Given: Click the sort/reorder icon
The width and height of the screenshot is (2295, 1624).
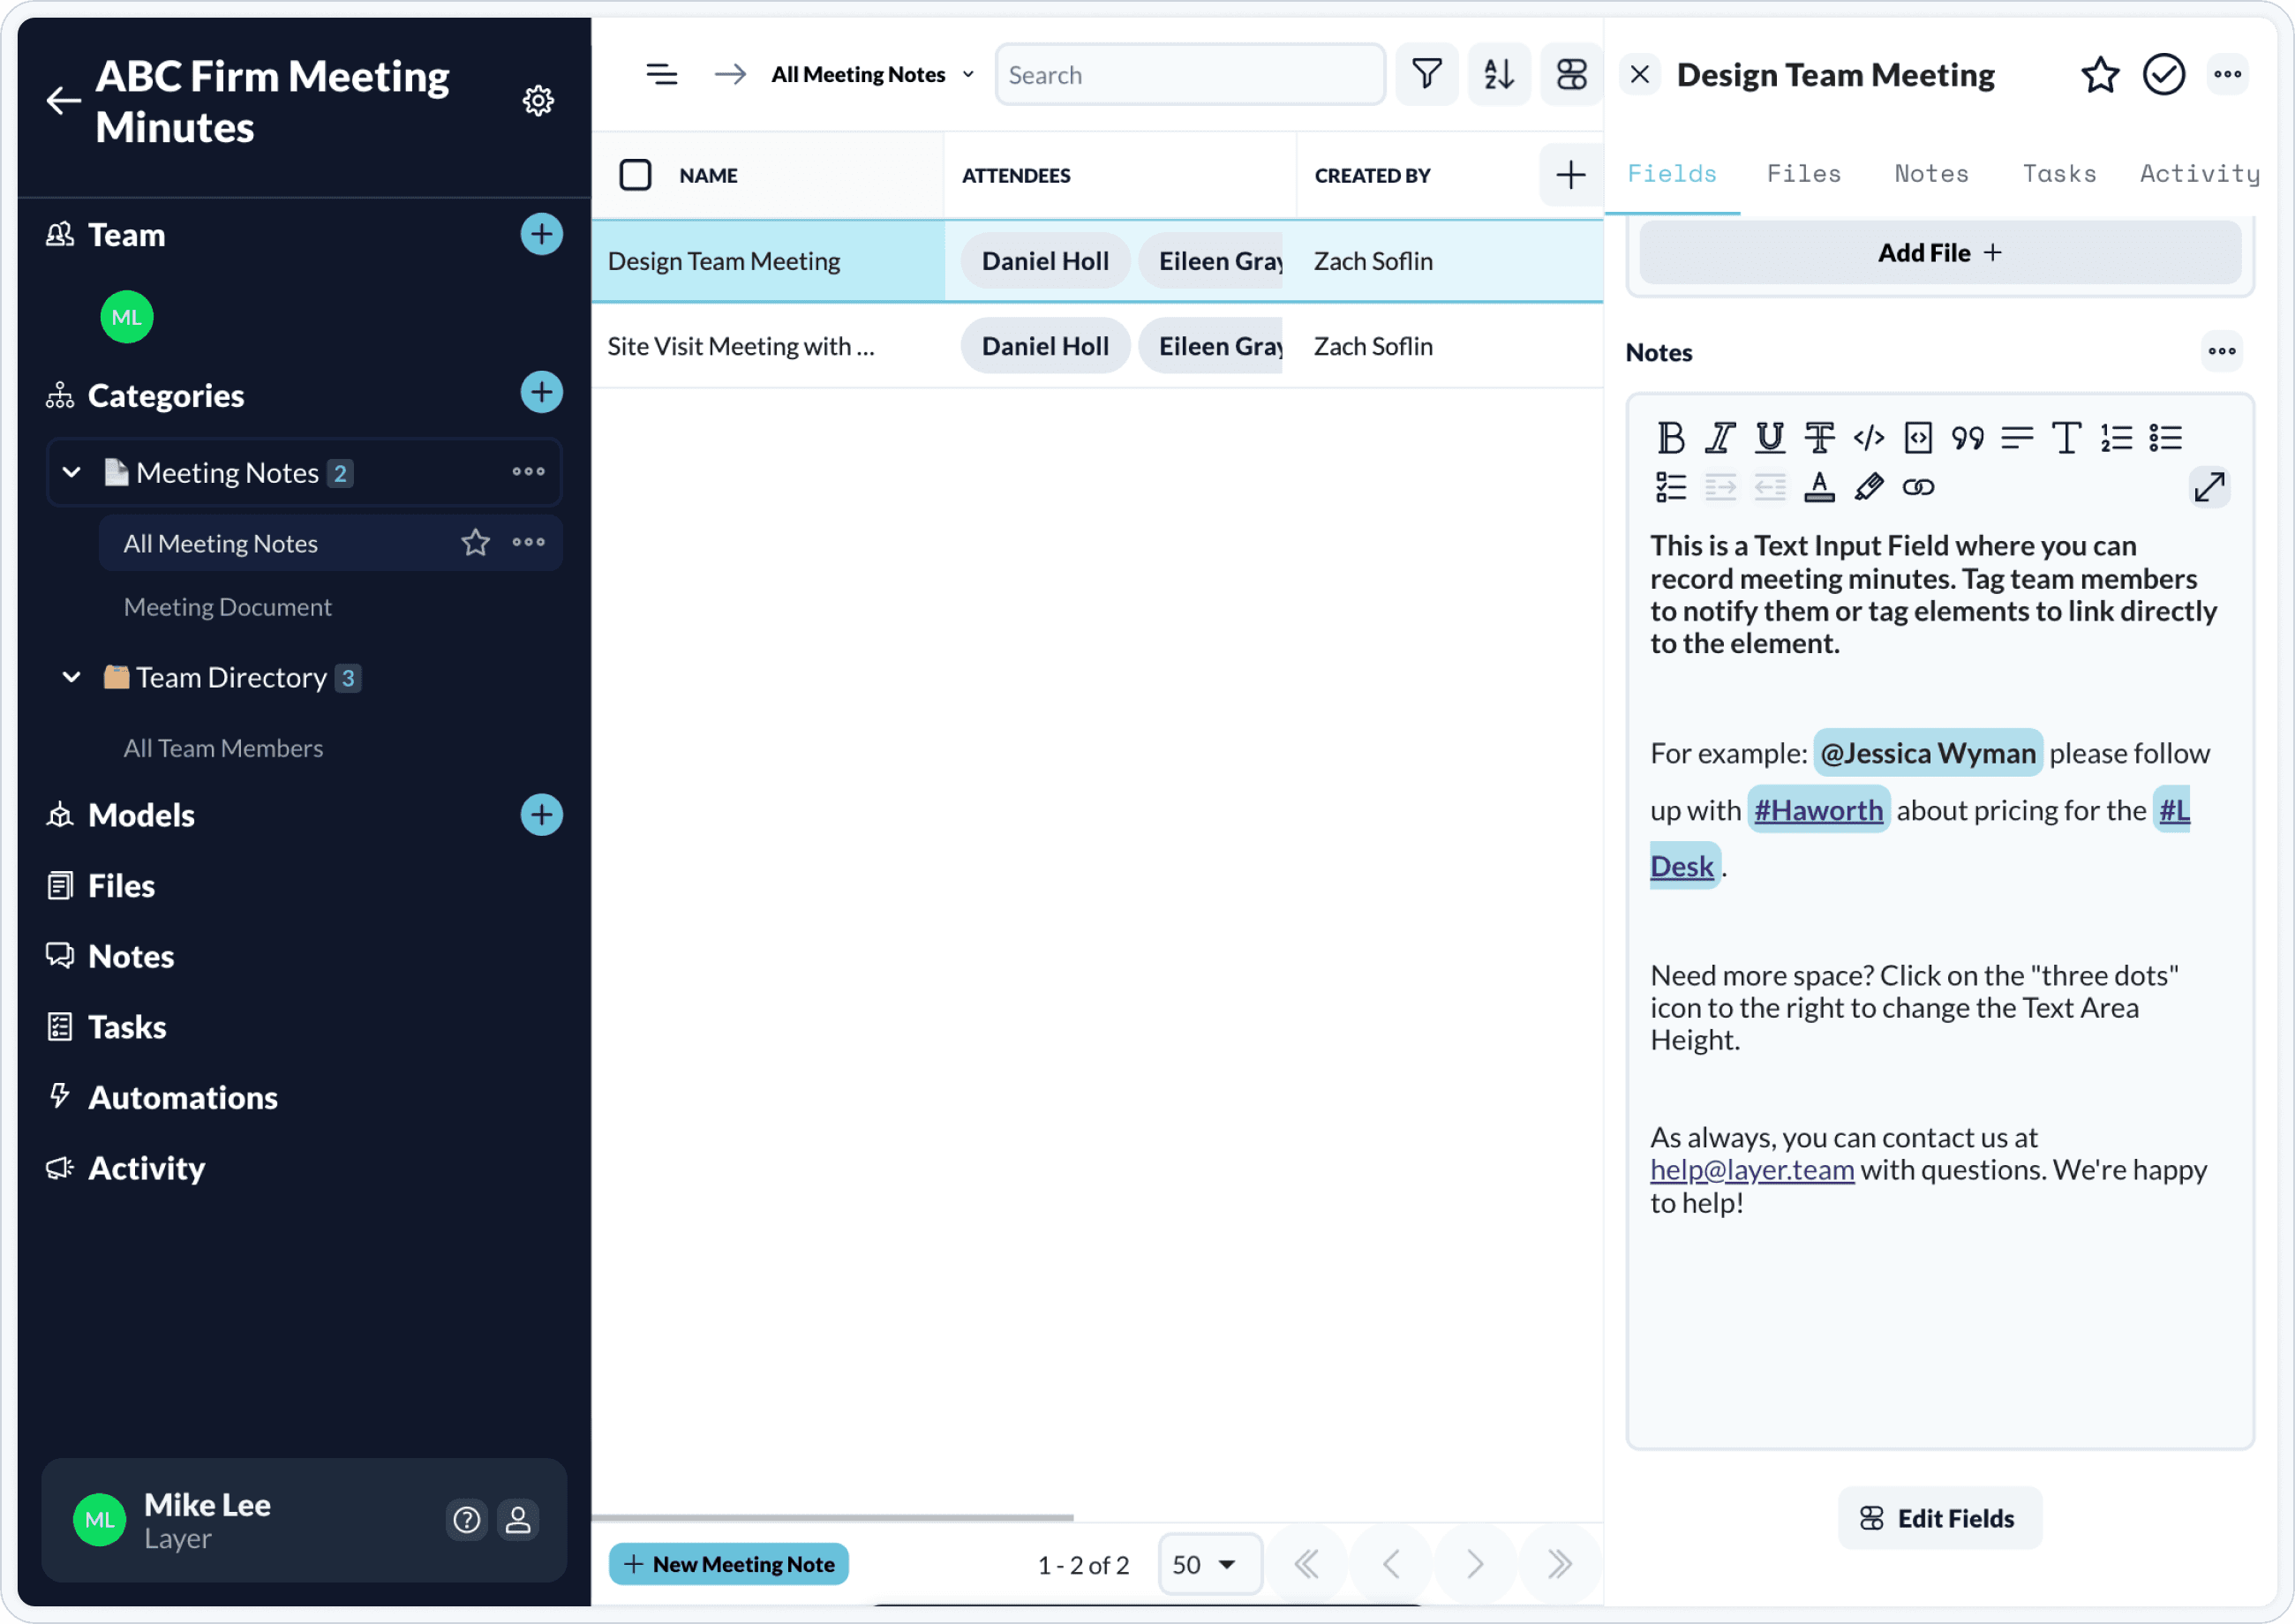Looking at the screenshot, I should click(x=1501, y=74).
